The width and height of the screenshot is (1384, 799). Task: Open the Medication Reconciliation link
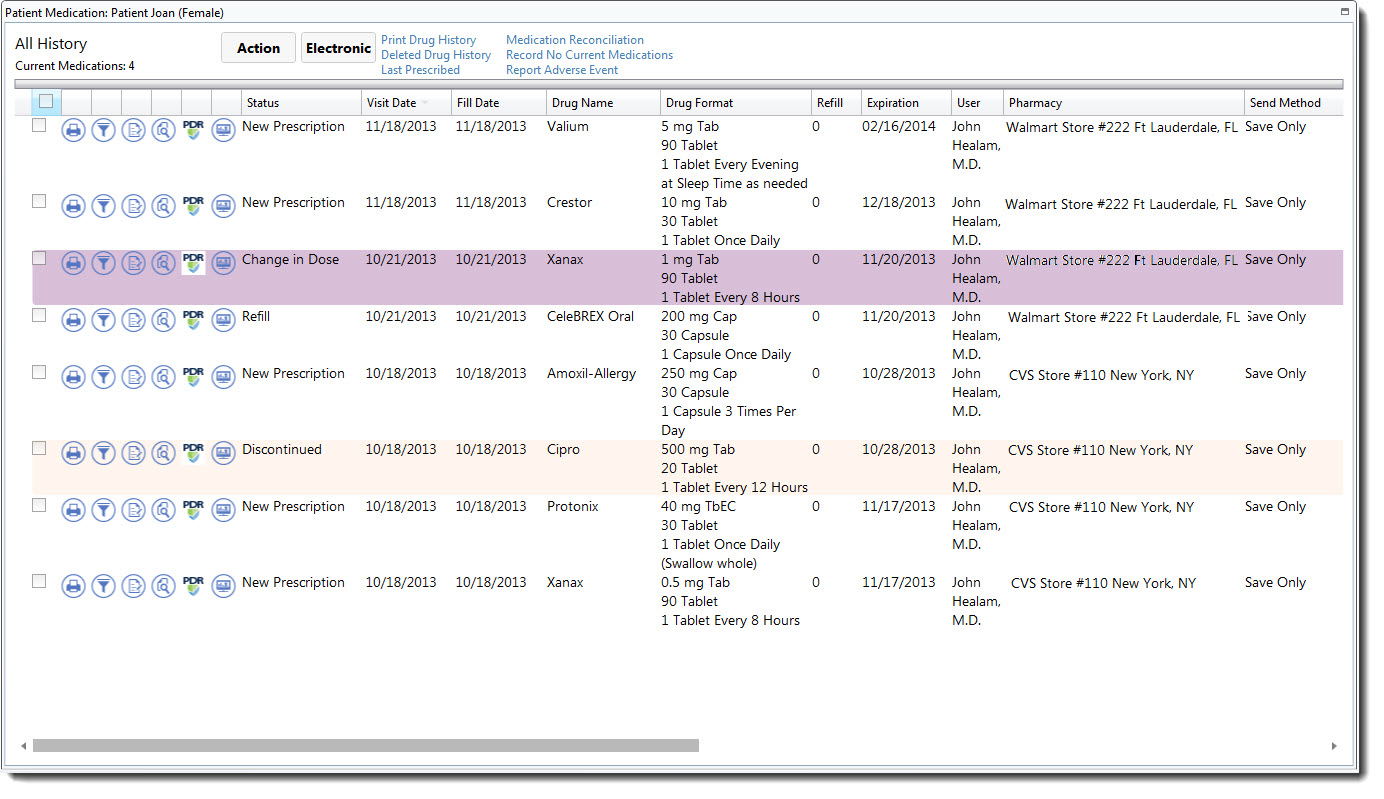[x=575, y=40]
